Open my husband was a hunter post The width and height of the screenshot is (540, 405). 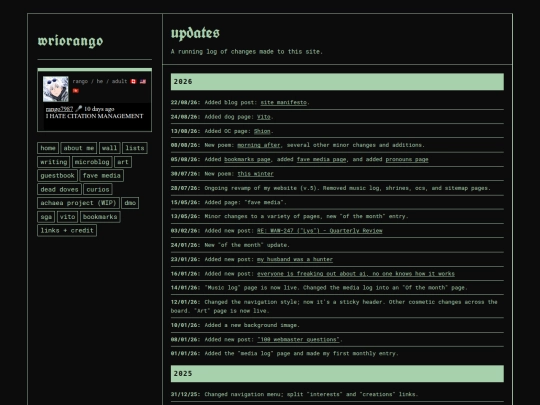[295, 259]
